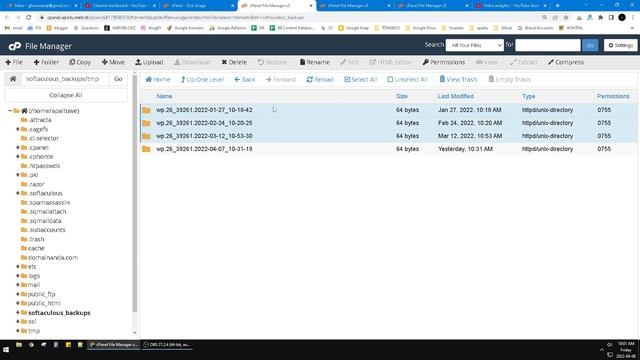The image size is (640, 360).
Task: Click the cPanel logo icon
Action: [15, 46]
